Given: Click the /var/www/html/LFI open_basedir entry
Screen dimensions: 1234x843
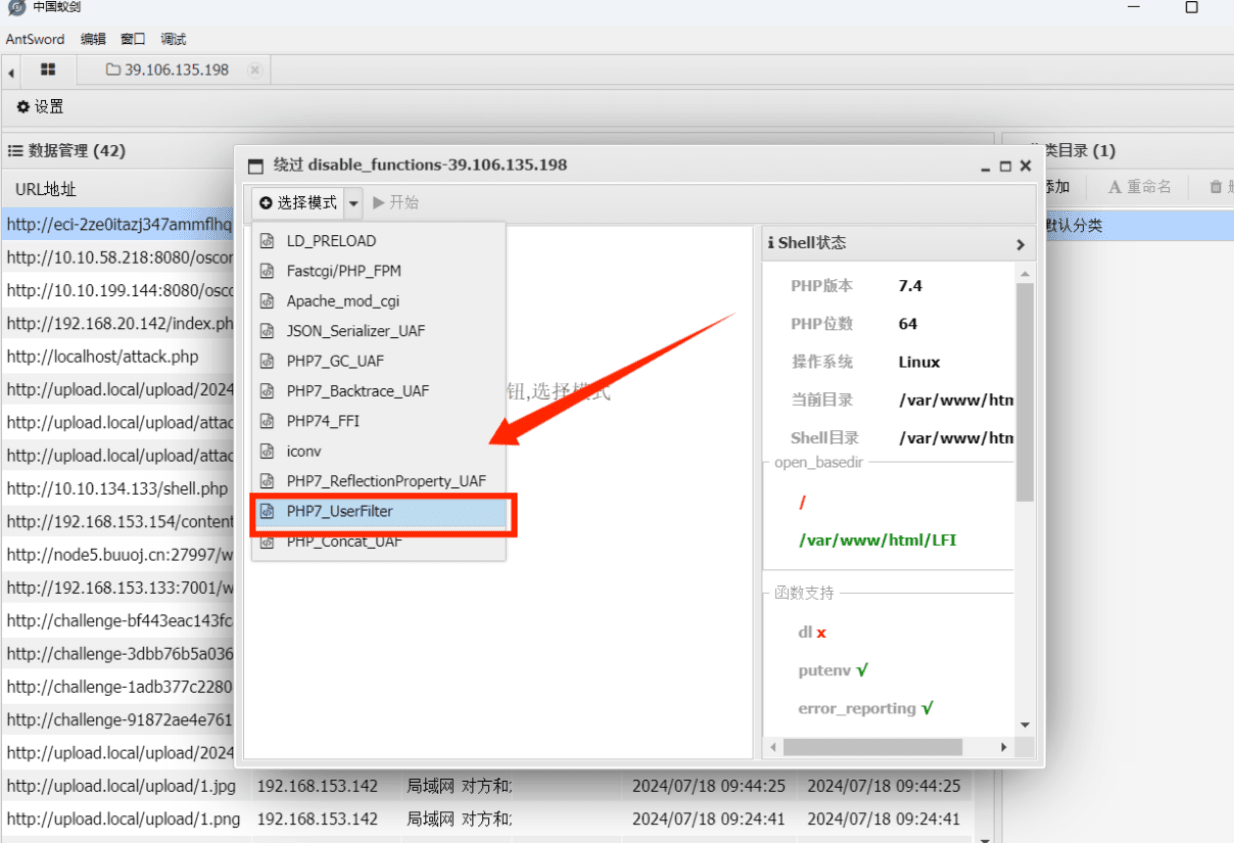Looking at the screenshot, I should coord(877,540).
